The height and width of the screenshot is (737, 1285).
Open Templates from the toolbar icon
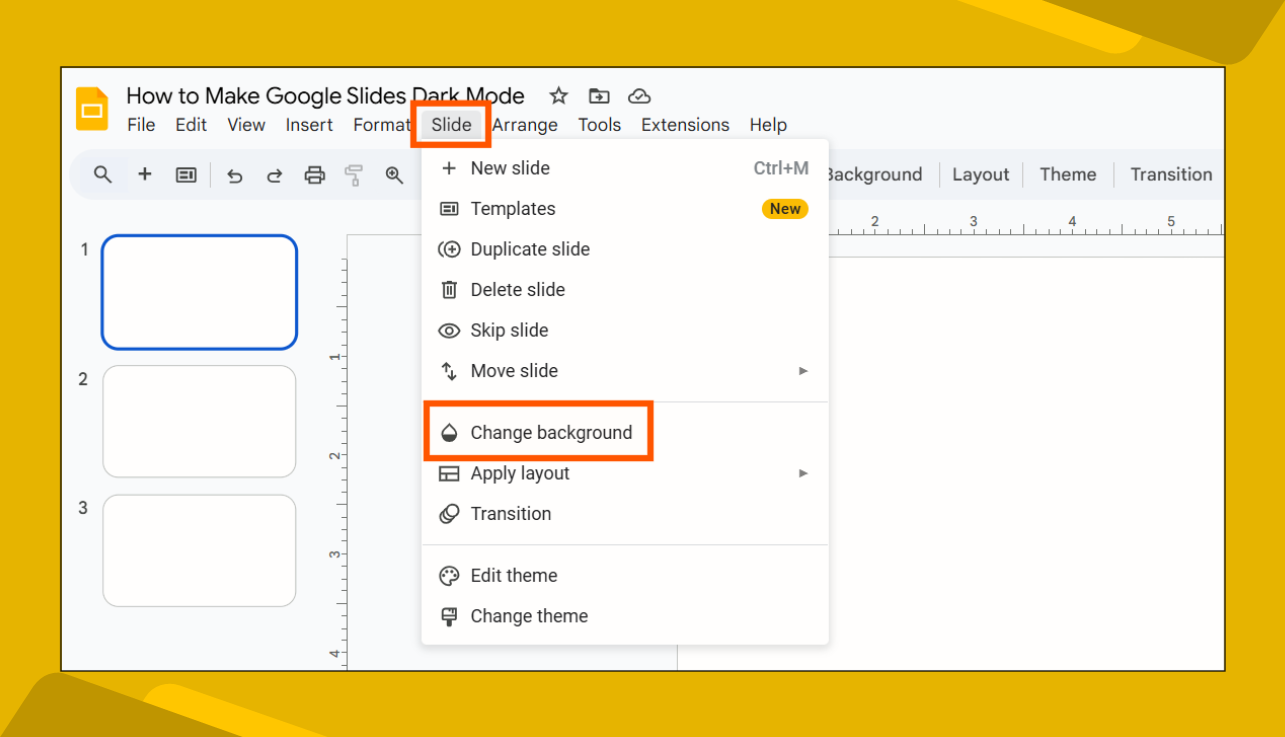click(x=185, y=174)
